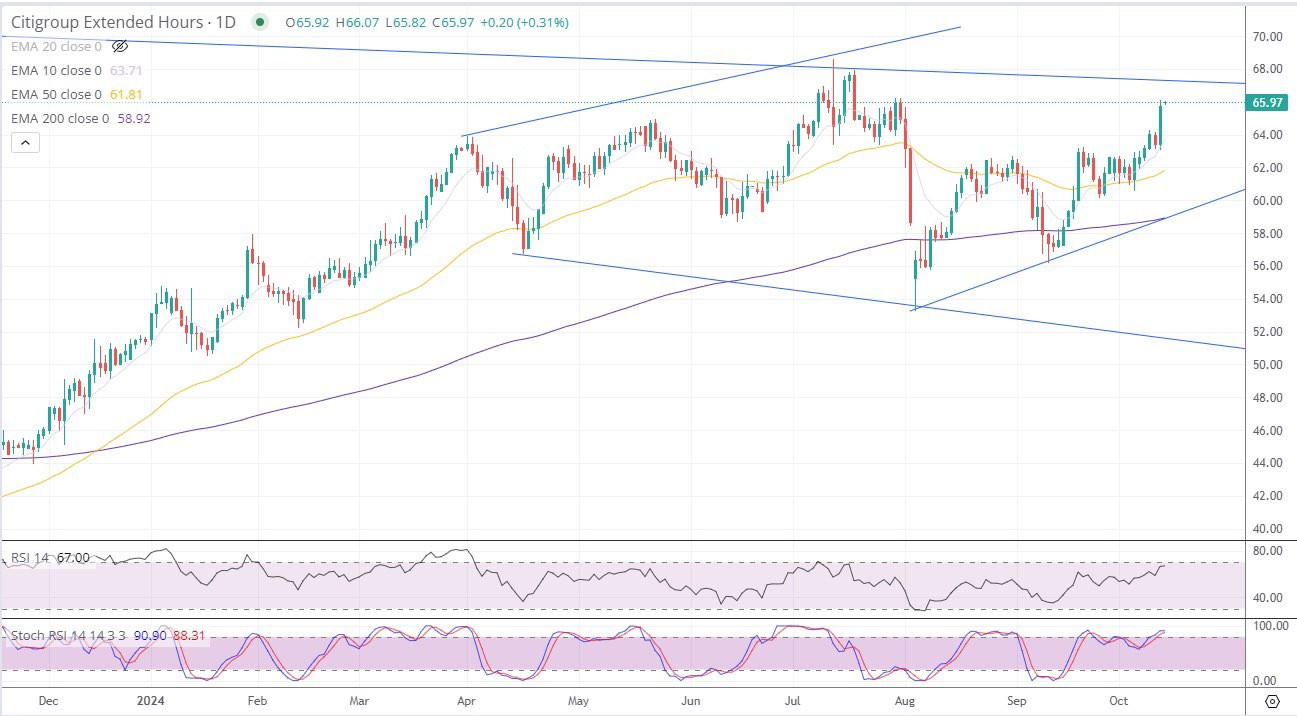Image resolution: width=1297 pixels, height=716 pixels.
Task: Click the change value +0.20 (+0.31%)
Action: click(x=527, y=22)
